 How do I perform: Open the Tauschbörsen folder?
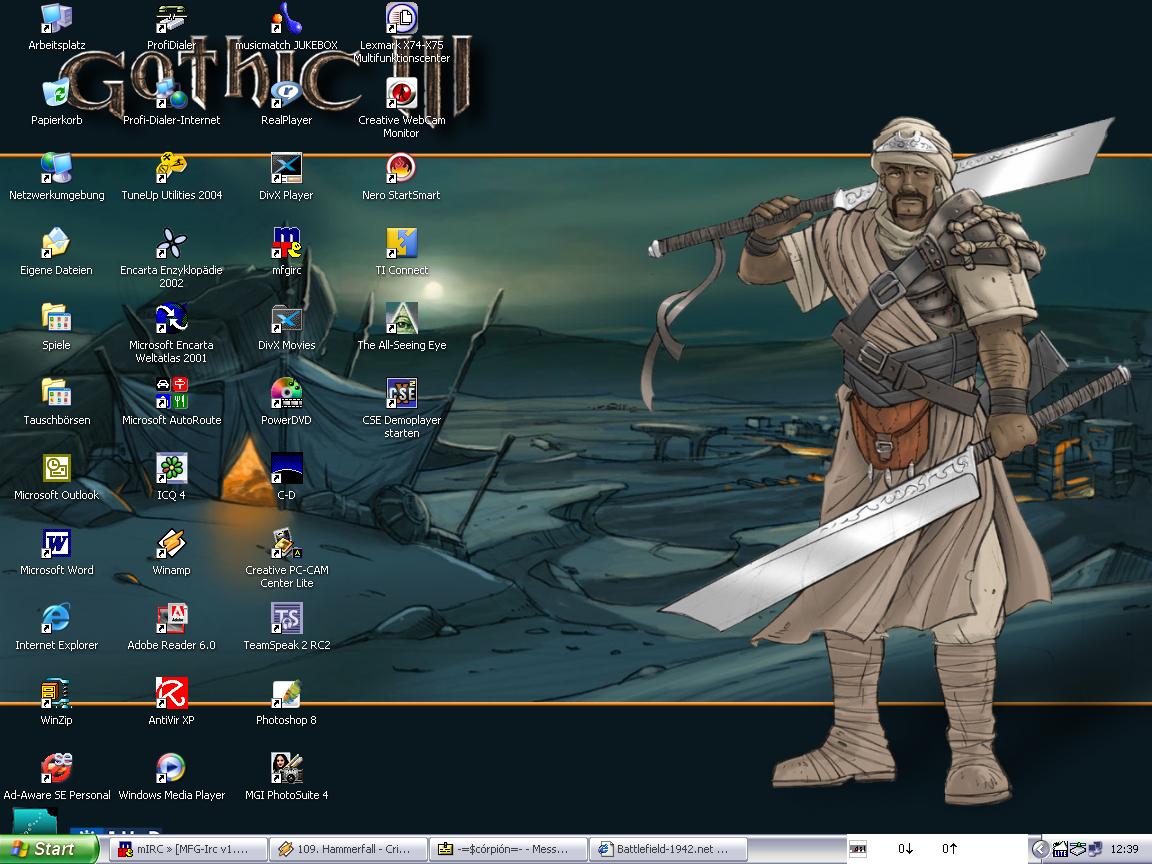click(x=56, y=402)
